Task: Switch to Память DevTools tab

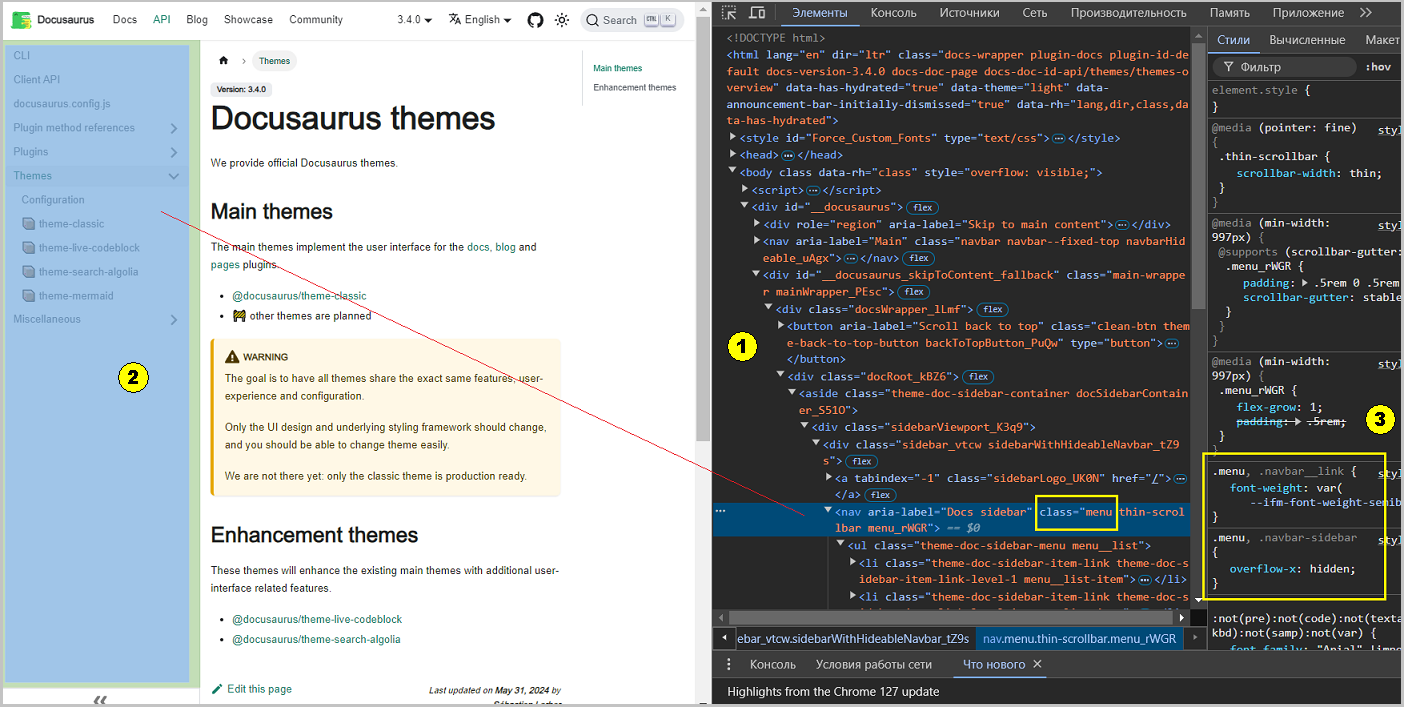Action: [1229, 13]
